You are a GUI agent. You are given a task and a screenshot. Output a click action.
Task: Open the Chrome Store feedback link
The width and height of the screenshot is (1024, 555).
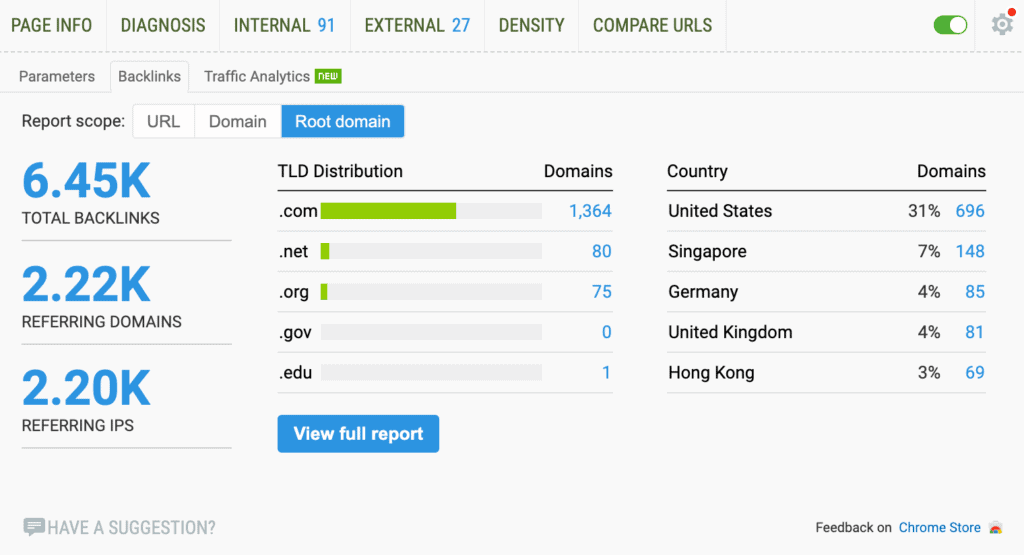point(939,528)
